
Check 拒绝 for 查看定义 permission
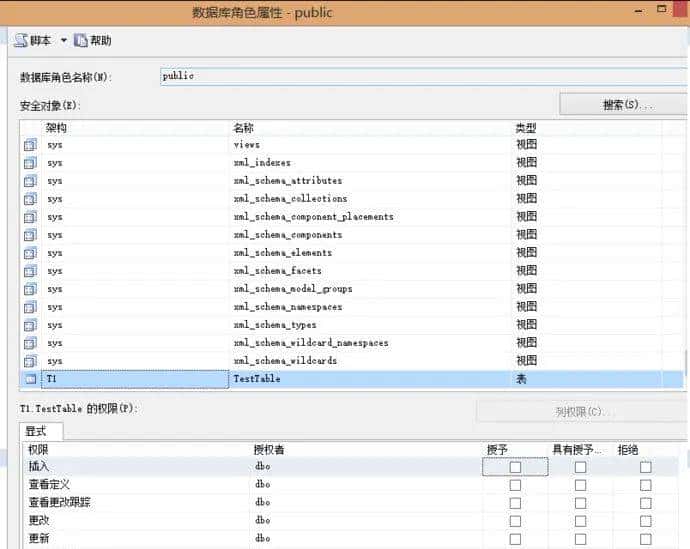[646, 485]
